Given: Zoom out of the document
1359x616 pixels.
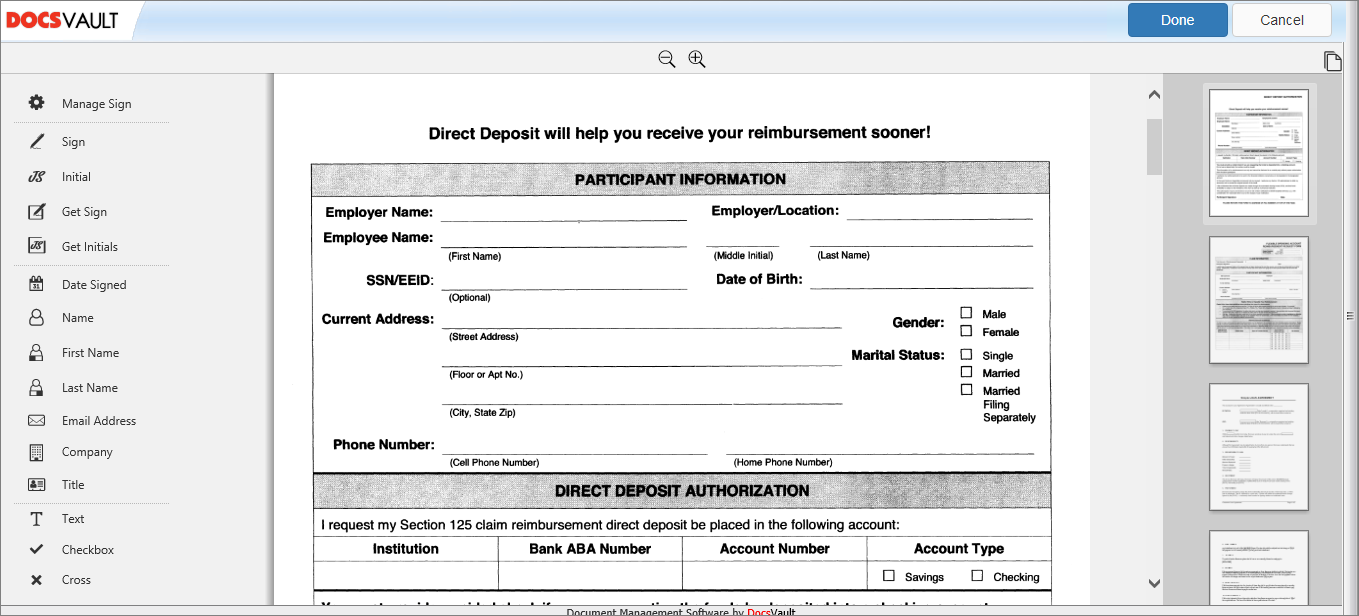Looking at the screenshot, I should point(666,59).
